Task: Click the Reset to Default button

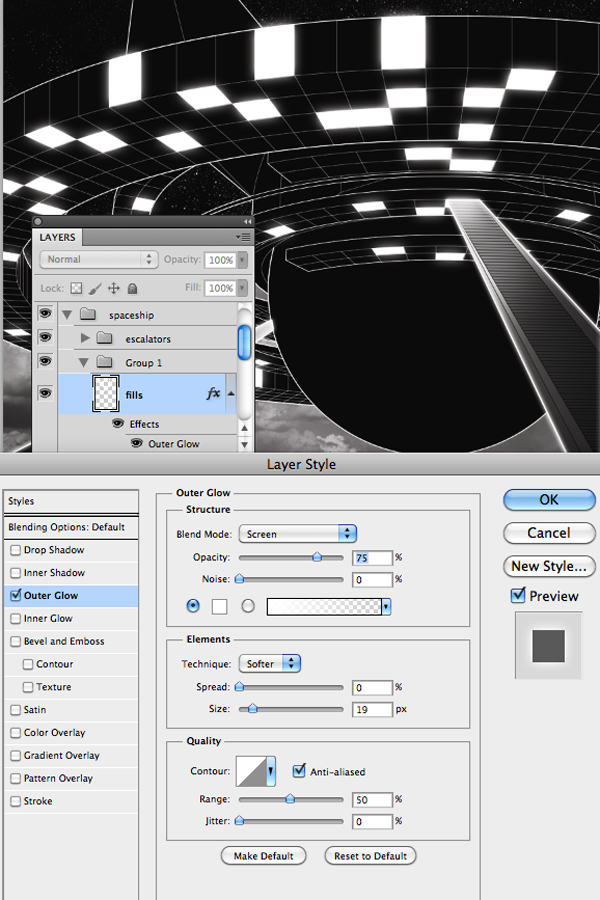Action: coord(370,856)
